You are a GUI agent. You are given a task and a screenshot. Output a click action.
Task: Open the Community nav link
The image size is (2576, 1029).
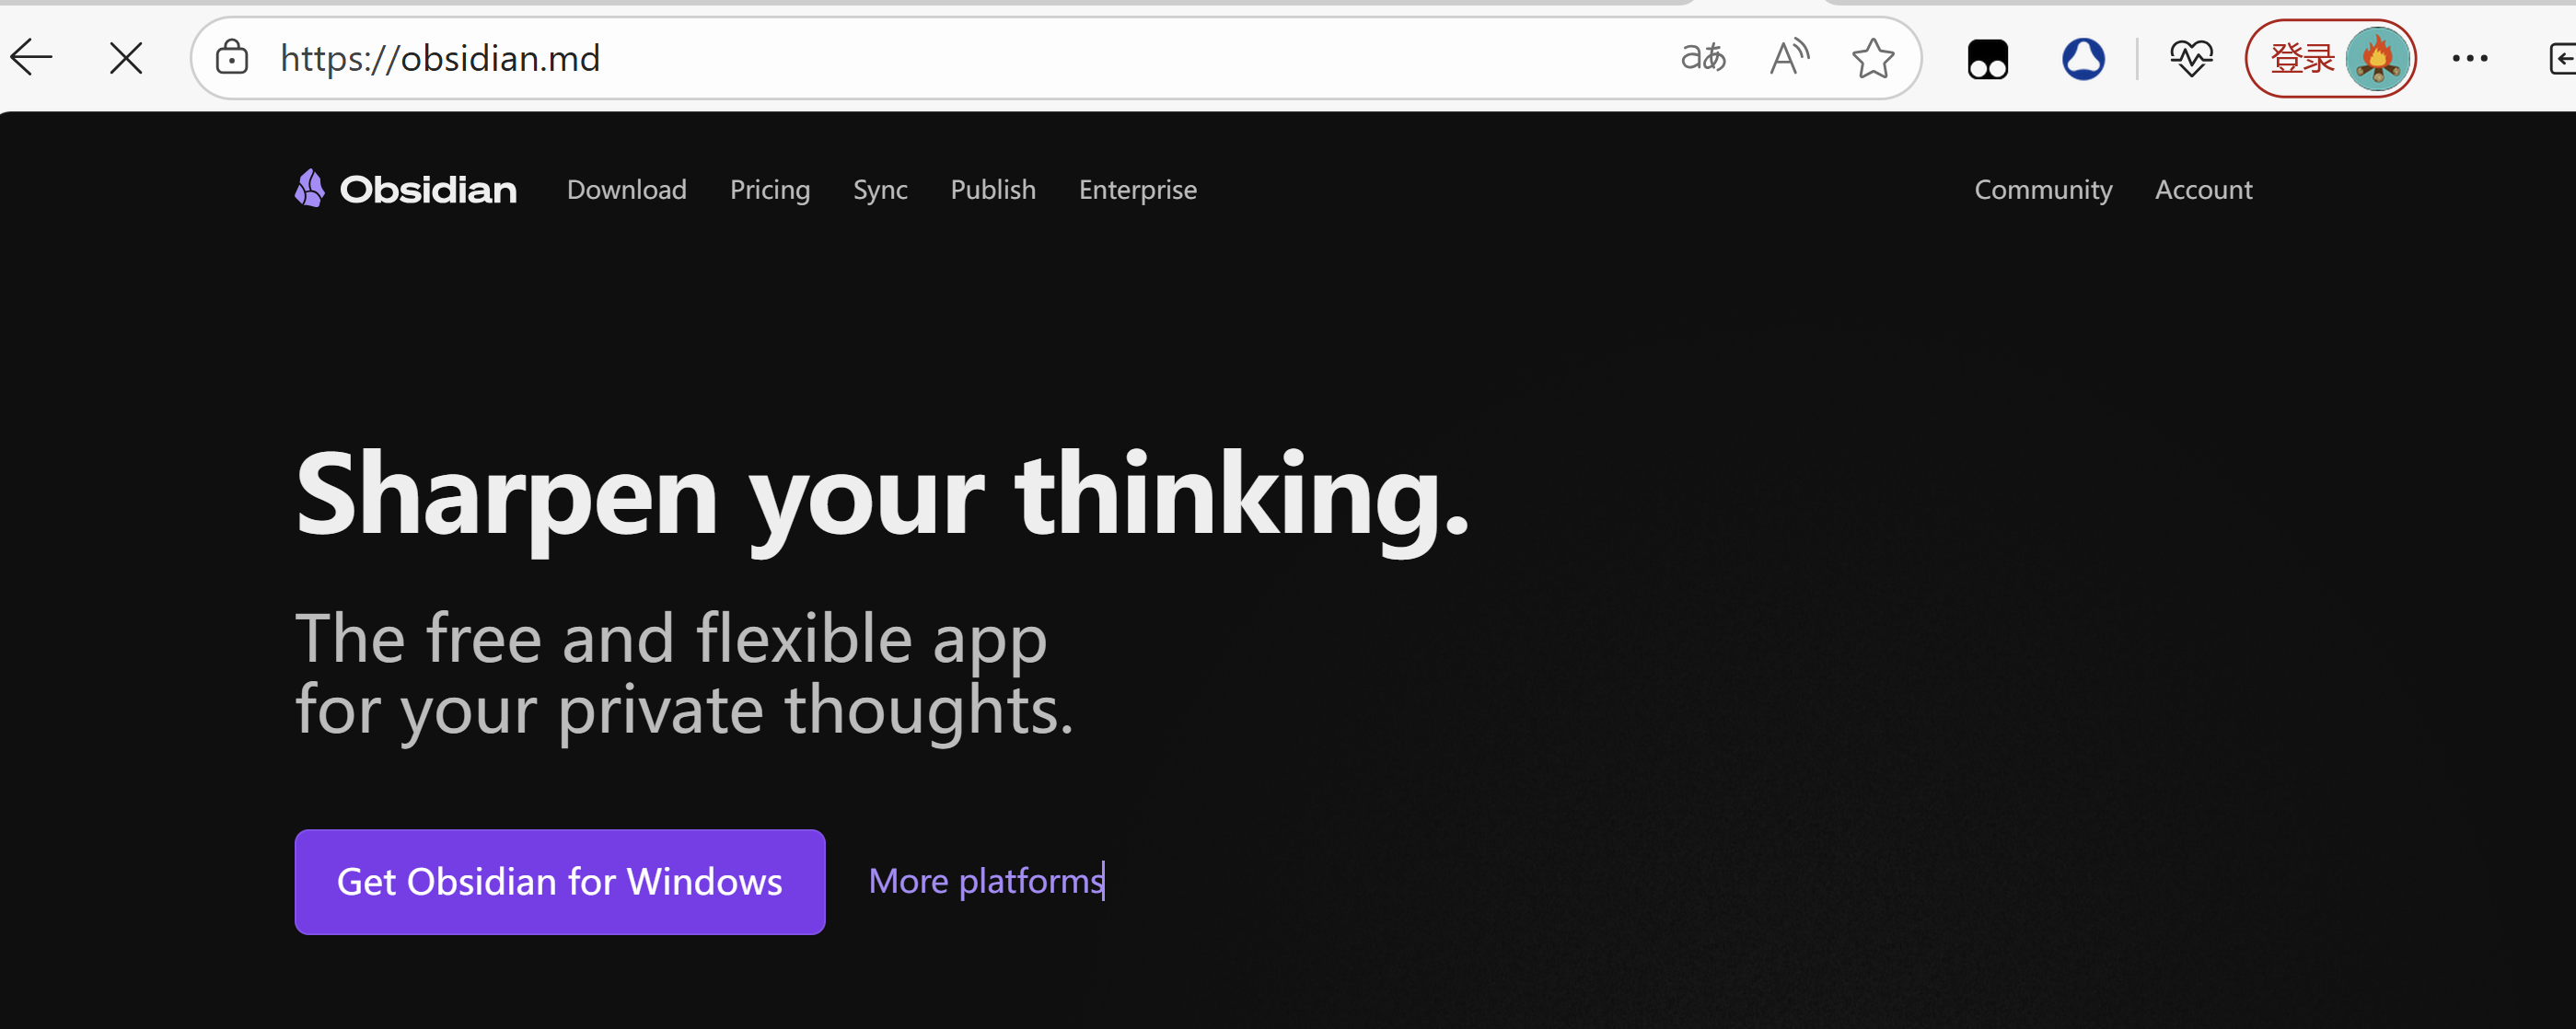click(x=2042, y=190)
